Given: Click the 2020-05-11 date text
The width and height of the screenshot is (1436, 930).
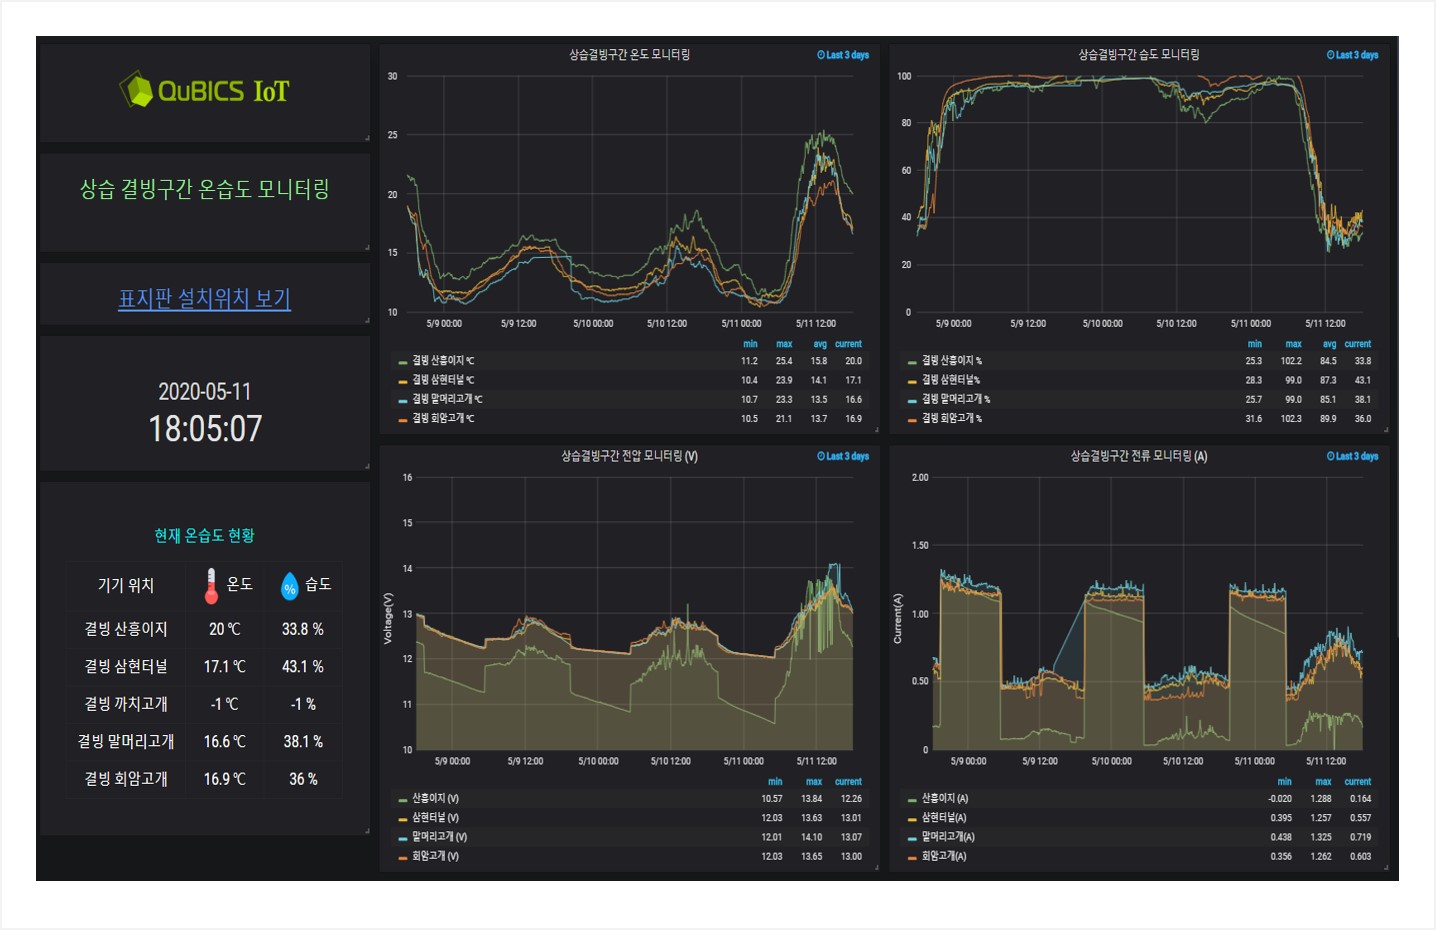Looking at the screenshot, I should tap(205, 392).
